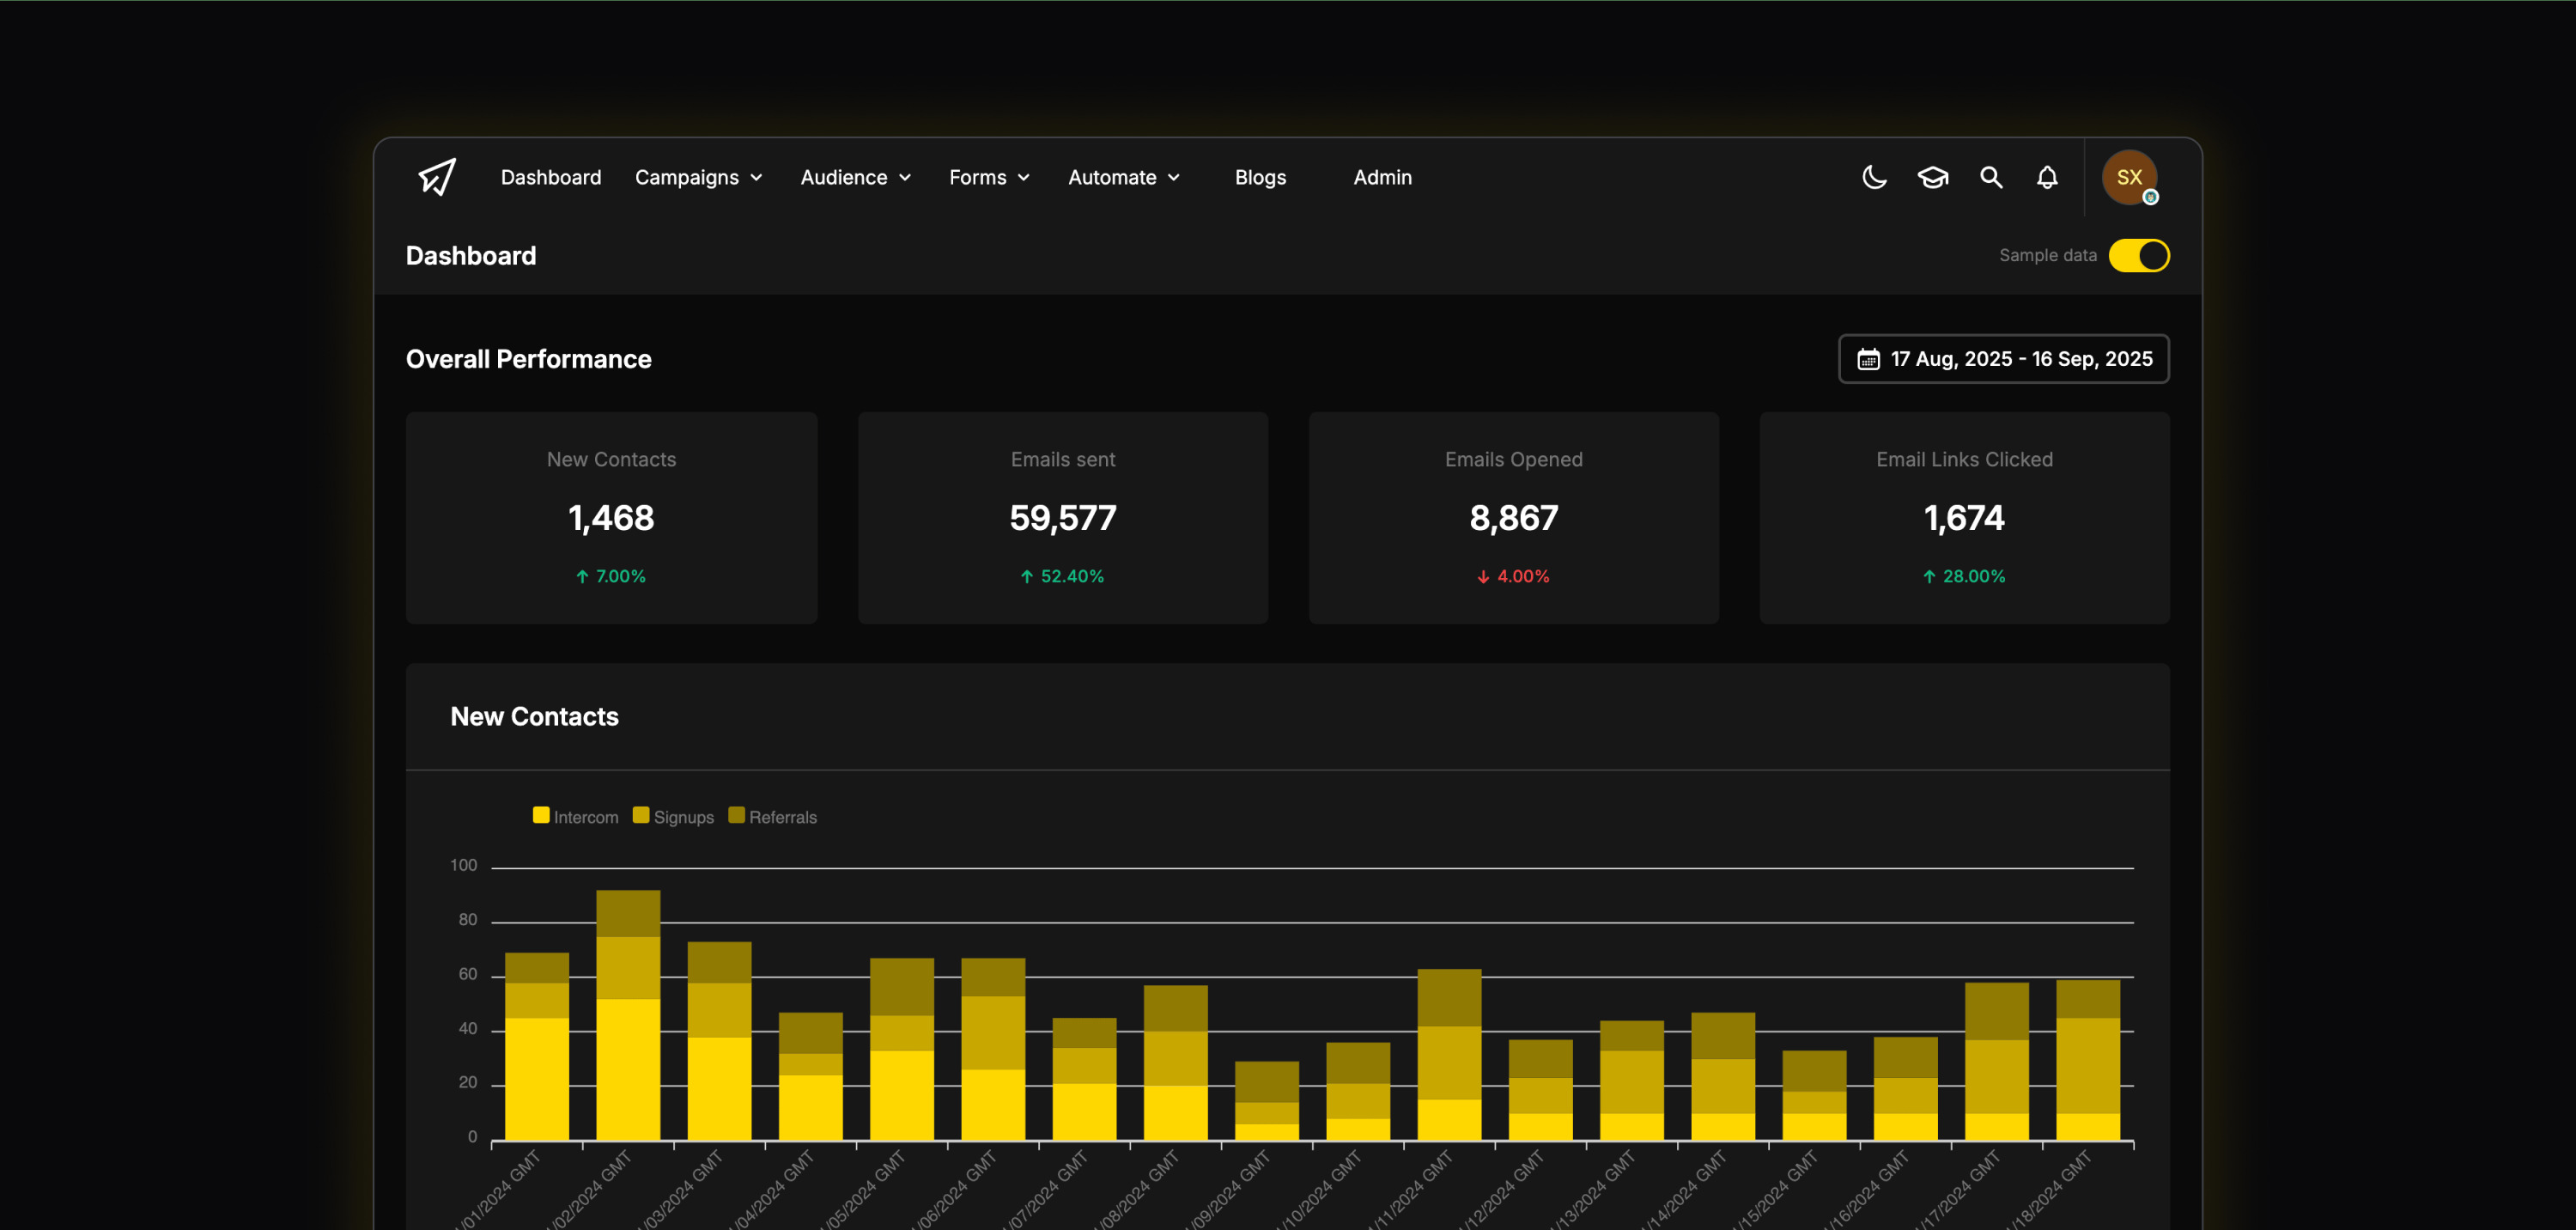Expand the Automate dropdown
This screenshot has height=1230, width=2576.
(x=1123, y=177)
